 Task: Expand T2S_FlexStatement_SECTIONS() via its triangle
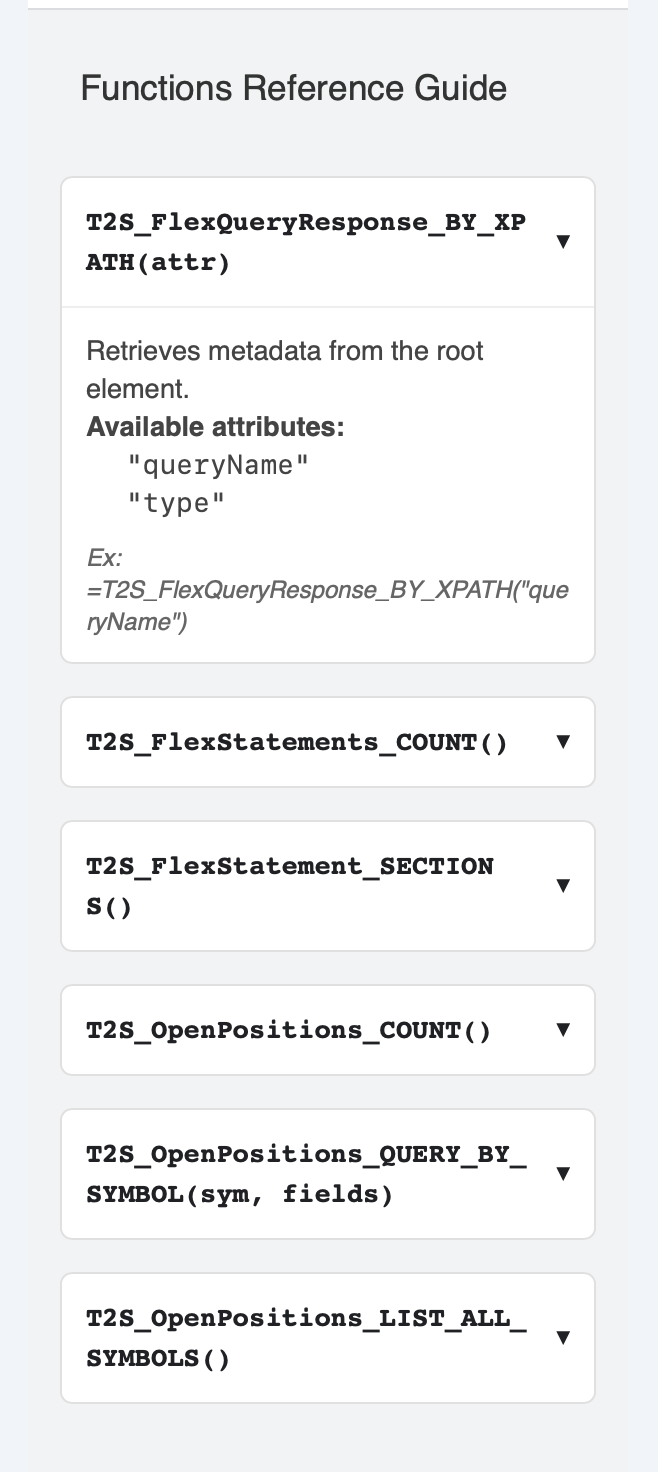563,886
